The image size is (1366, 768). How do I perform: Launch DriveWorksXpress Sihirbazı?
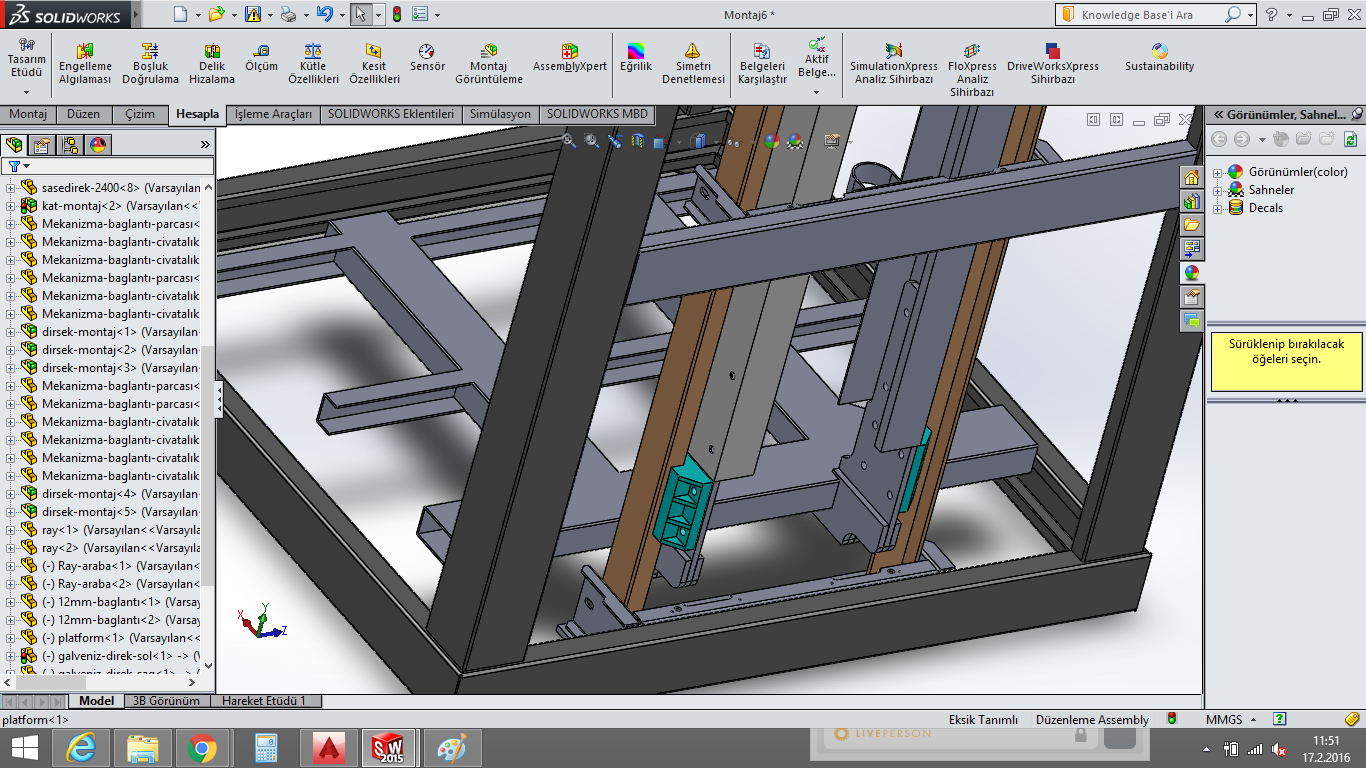[x=1052, y=64]
